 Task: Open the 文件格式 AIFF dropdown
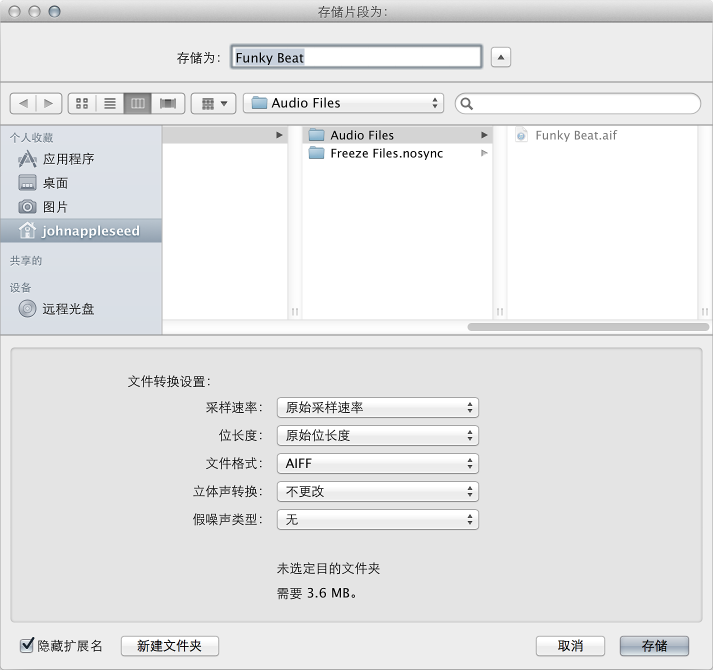click(377, 463)
